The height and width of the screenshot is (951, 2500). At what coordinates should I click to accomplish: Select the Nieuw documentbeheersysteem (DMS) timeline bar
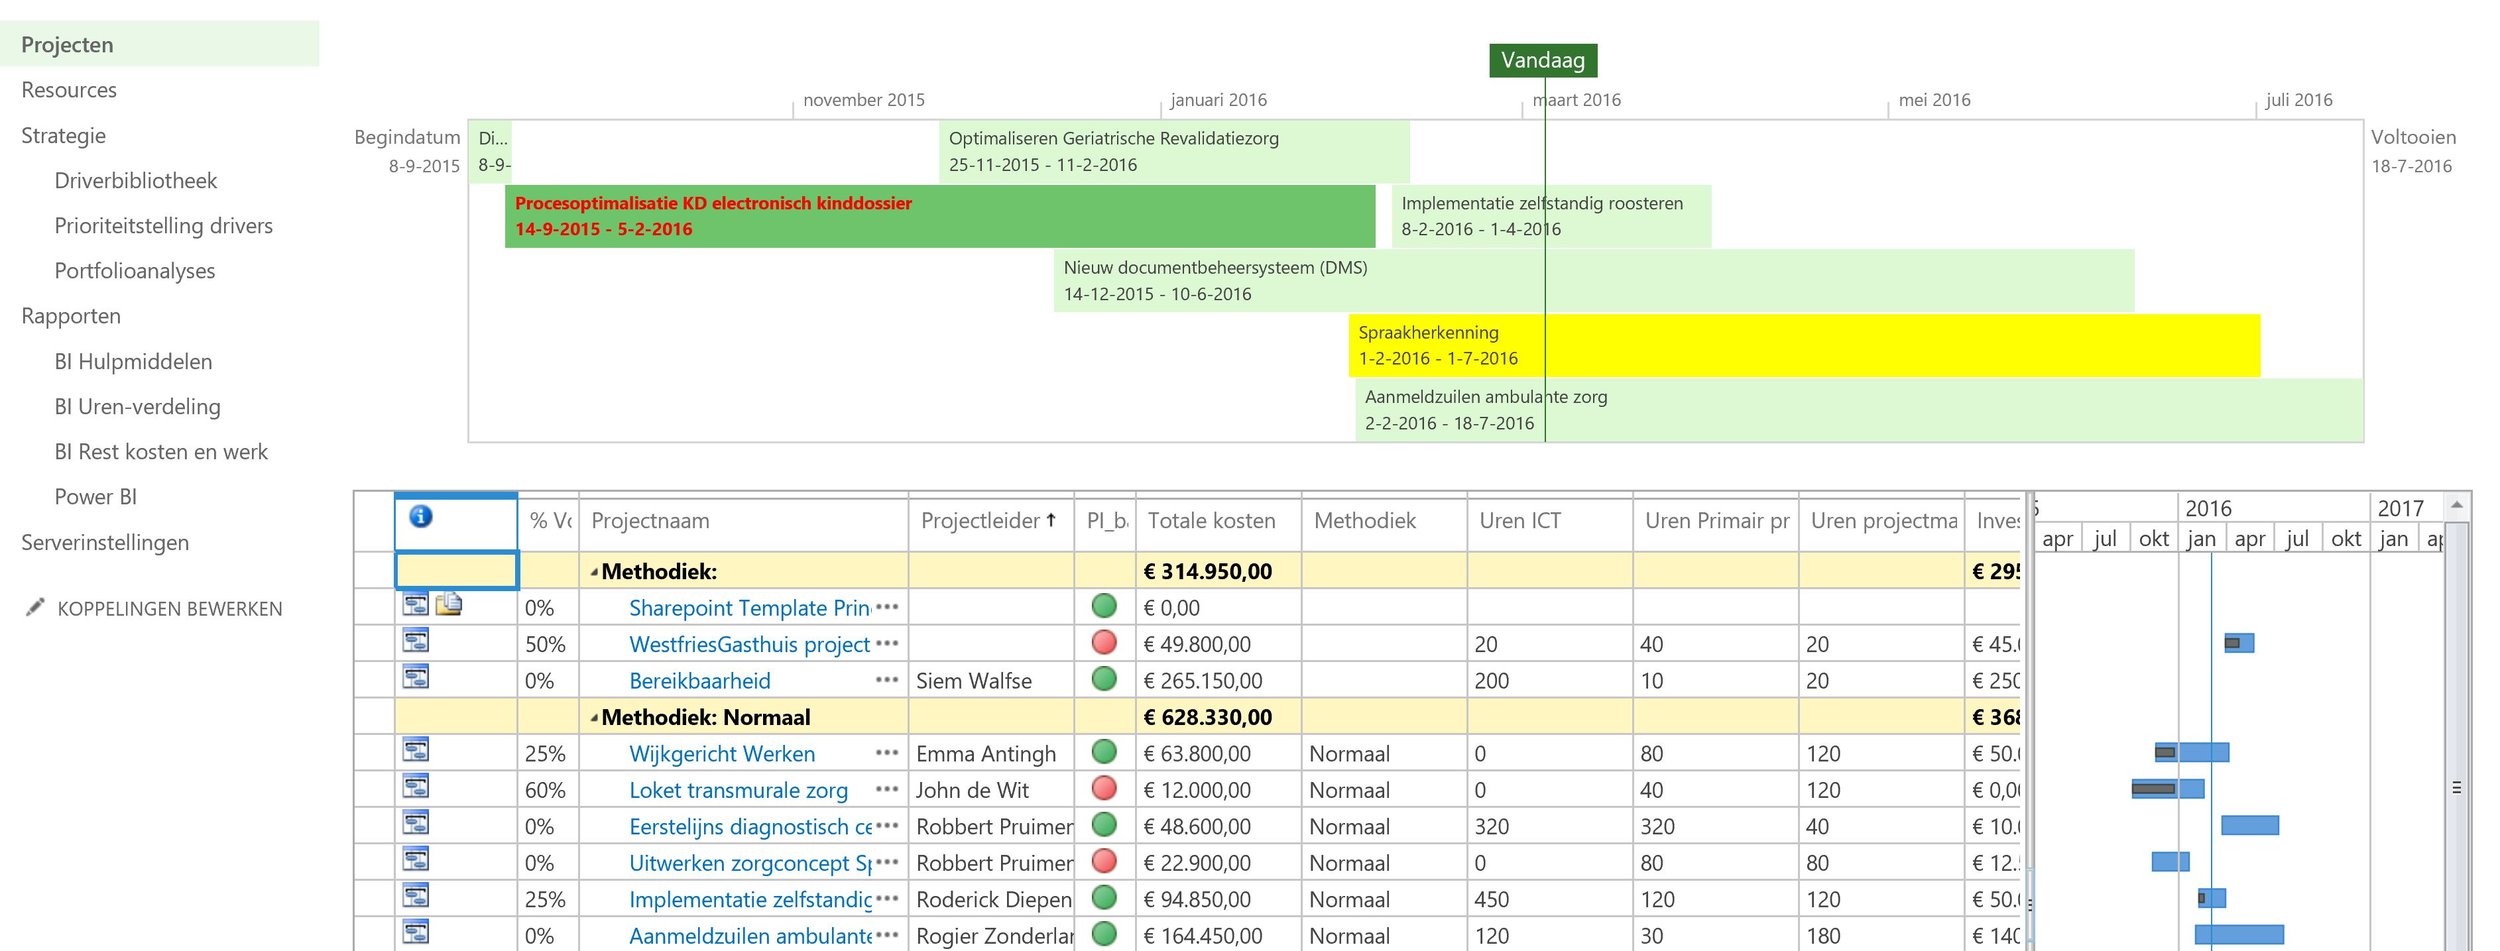(1594, 281)
